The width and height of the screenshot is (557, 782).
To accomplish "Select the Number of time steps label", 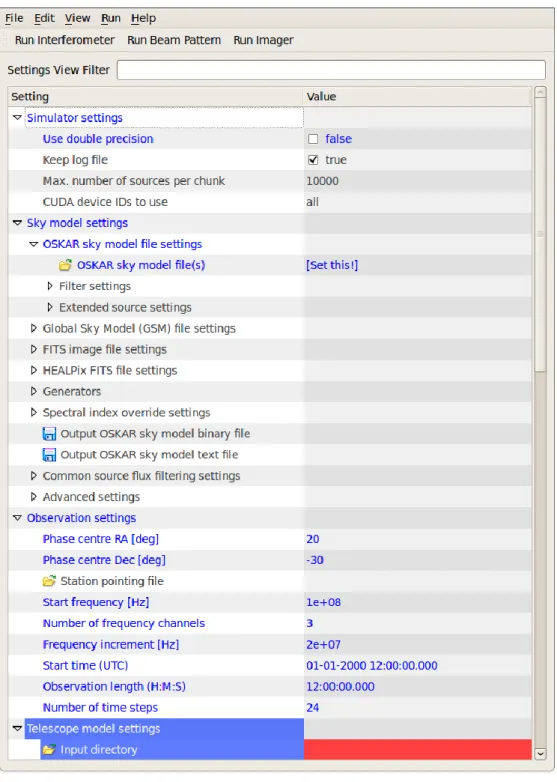I will pyautogui.click(x=100, y=708).
